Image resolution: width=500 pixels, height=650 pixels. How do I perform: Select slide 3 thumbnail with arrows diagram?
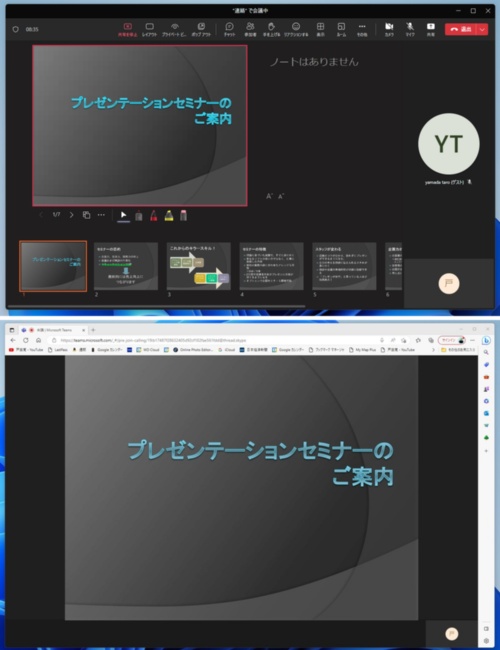(199, 266)
